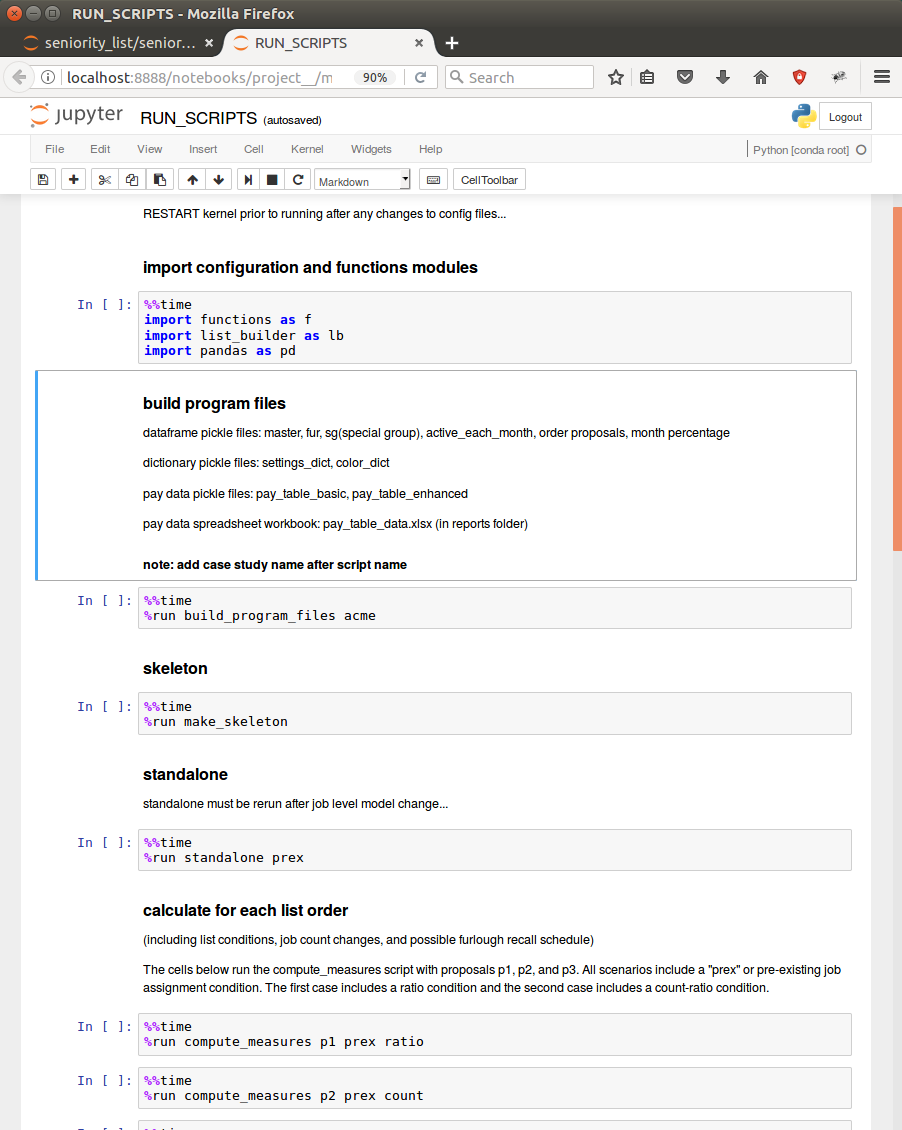Click the localhost address bar
This screenshot has width=902, height=1130.
pos(200,78)
